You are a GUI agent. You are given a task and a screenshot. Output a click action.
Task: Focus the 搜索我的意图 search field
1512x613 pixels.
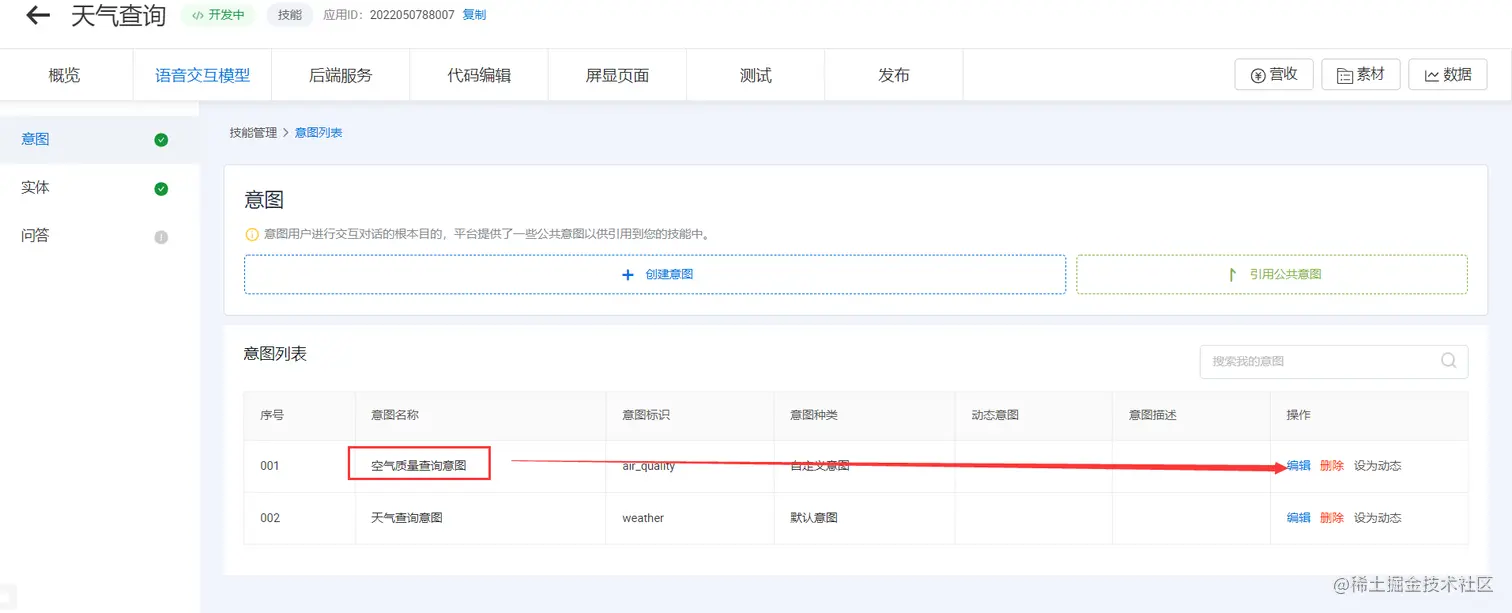(x=1334, y=361)
